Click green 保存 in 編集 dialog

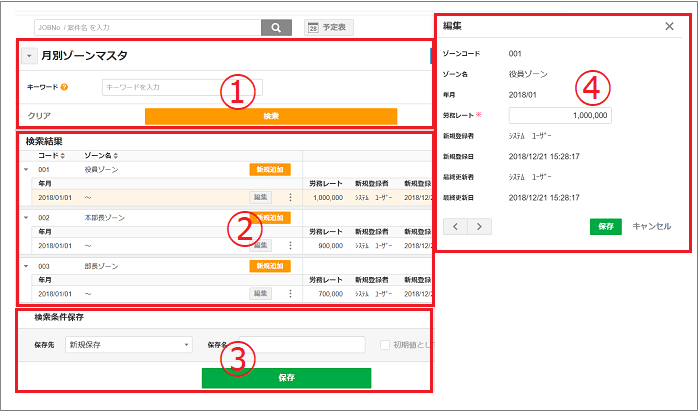tap(606, 226)
